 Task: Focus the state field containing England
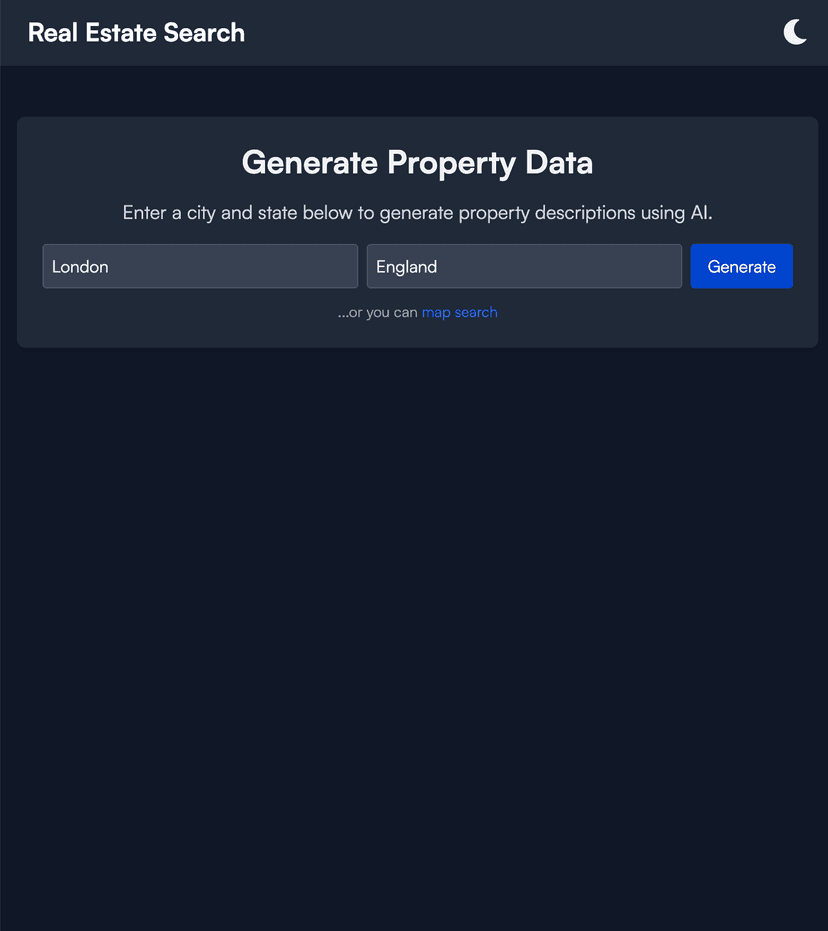pos(524,266)
